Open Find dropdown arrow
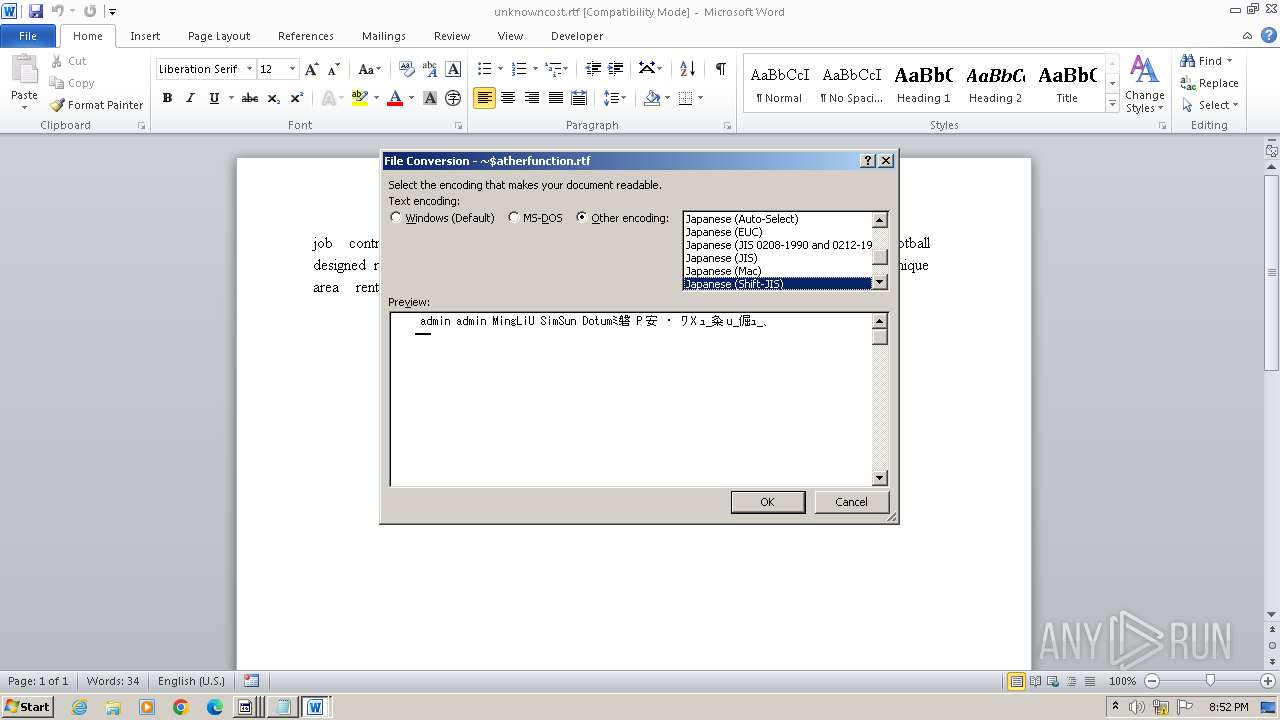The height and width of the screenshot is (720, 1280). (1229, 61)
